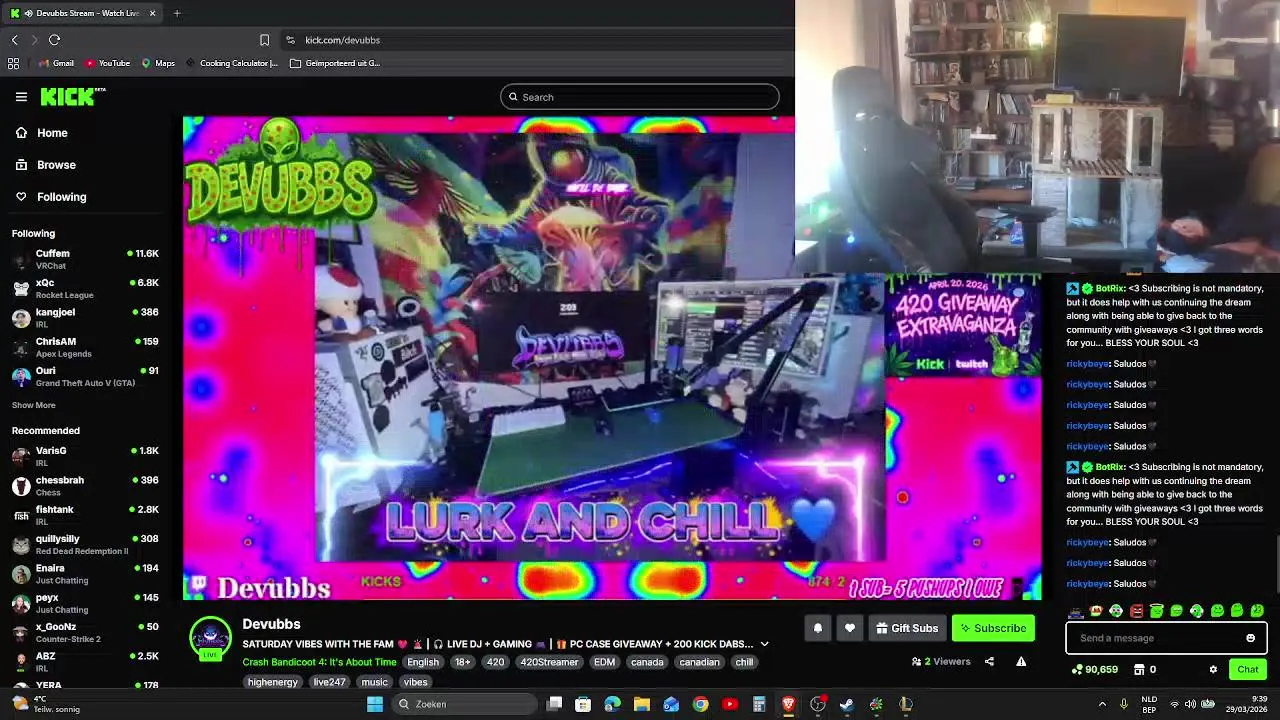Viewport: 1280px width, 720px height.
Task: Expand the stream title description chevron
Action: (764, 644)
